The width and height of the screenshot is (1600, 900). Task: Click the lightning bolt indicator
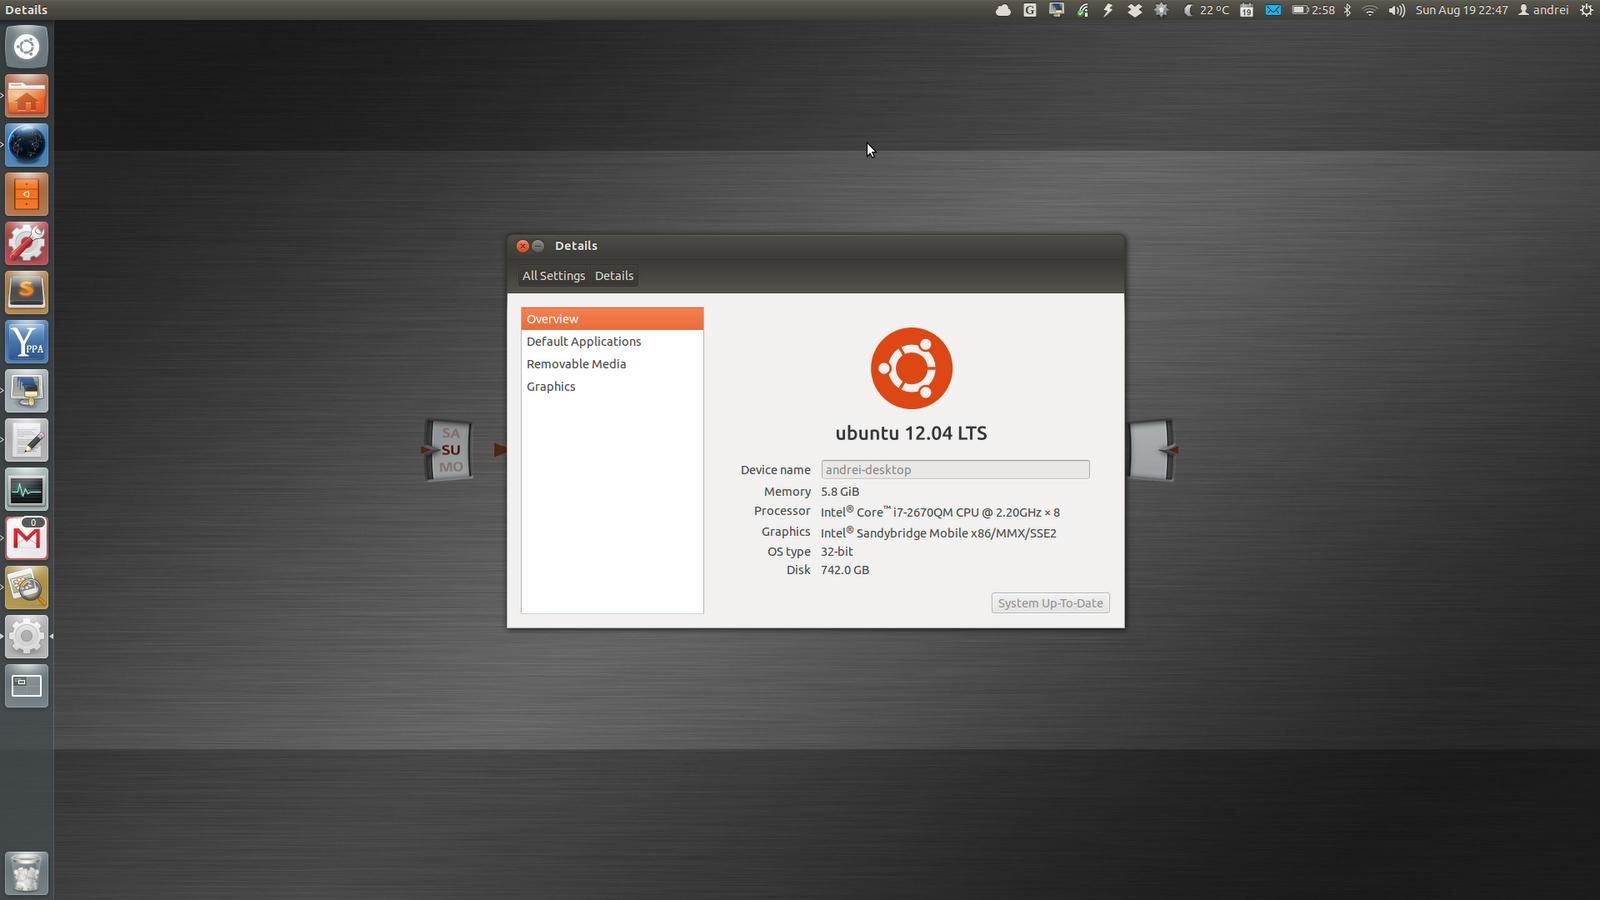[1108, 10]
